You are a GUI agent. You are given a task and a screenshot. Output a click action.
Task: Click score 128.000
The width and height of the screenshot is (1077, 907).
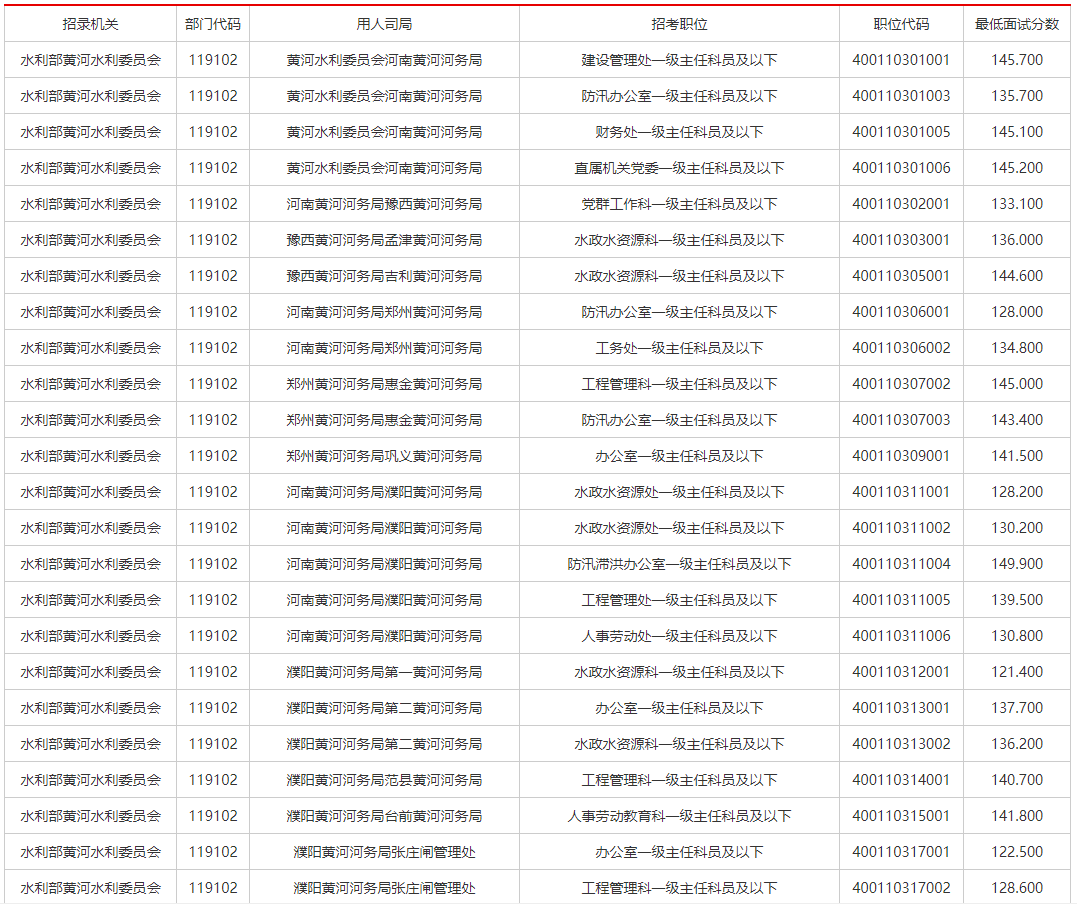[x=1017, y=312]
